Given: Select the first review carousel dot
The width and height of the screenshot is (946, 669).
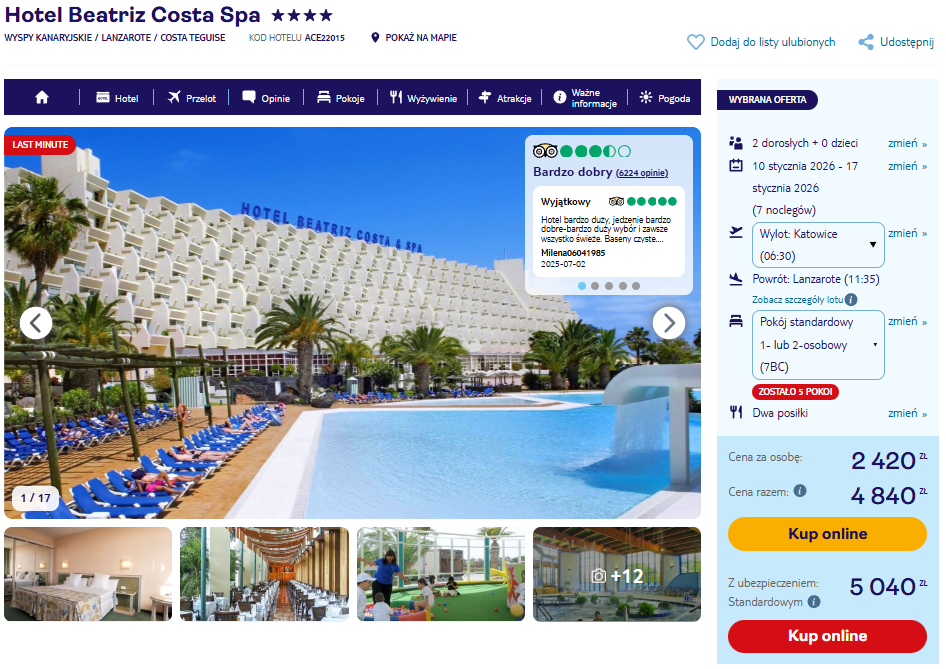Looking at the screenshot, I should point(582,286).
